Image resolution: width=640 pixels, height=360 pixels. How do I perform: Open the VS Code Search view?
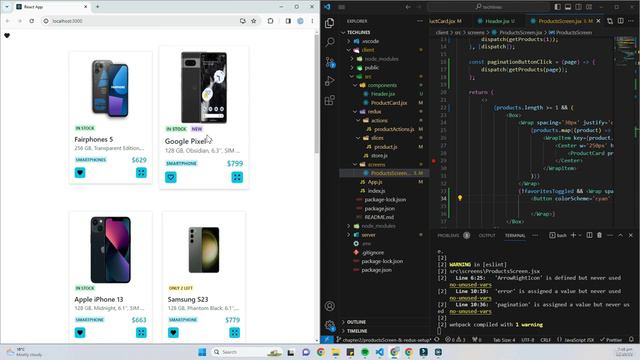tap(330, 42)
